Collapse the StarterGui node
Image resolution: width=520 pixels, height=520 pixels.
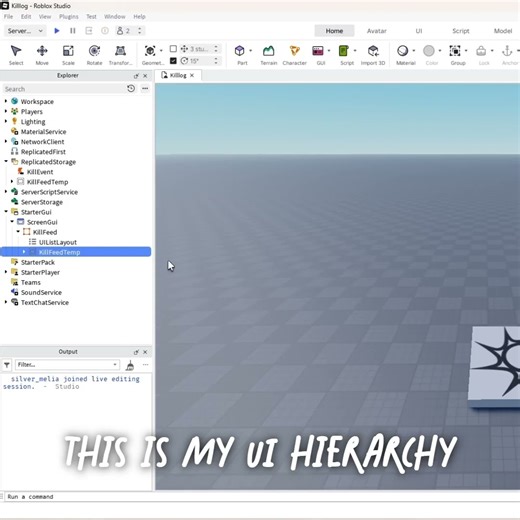click(6, 212)
